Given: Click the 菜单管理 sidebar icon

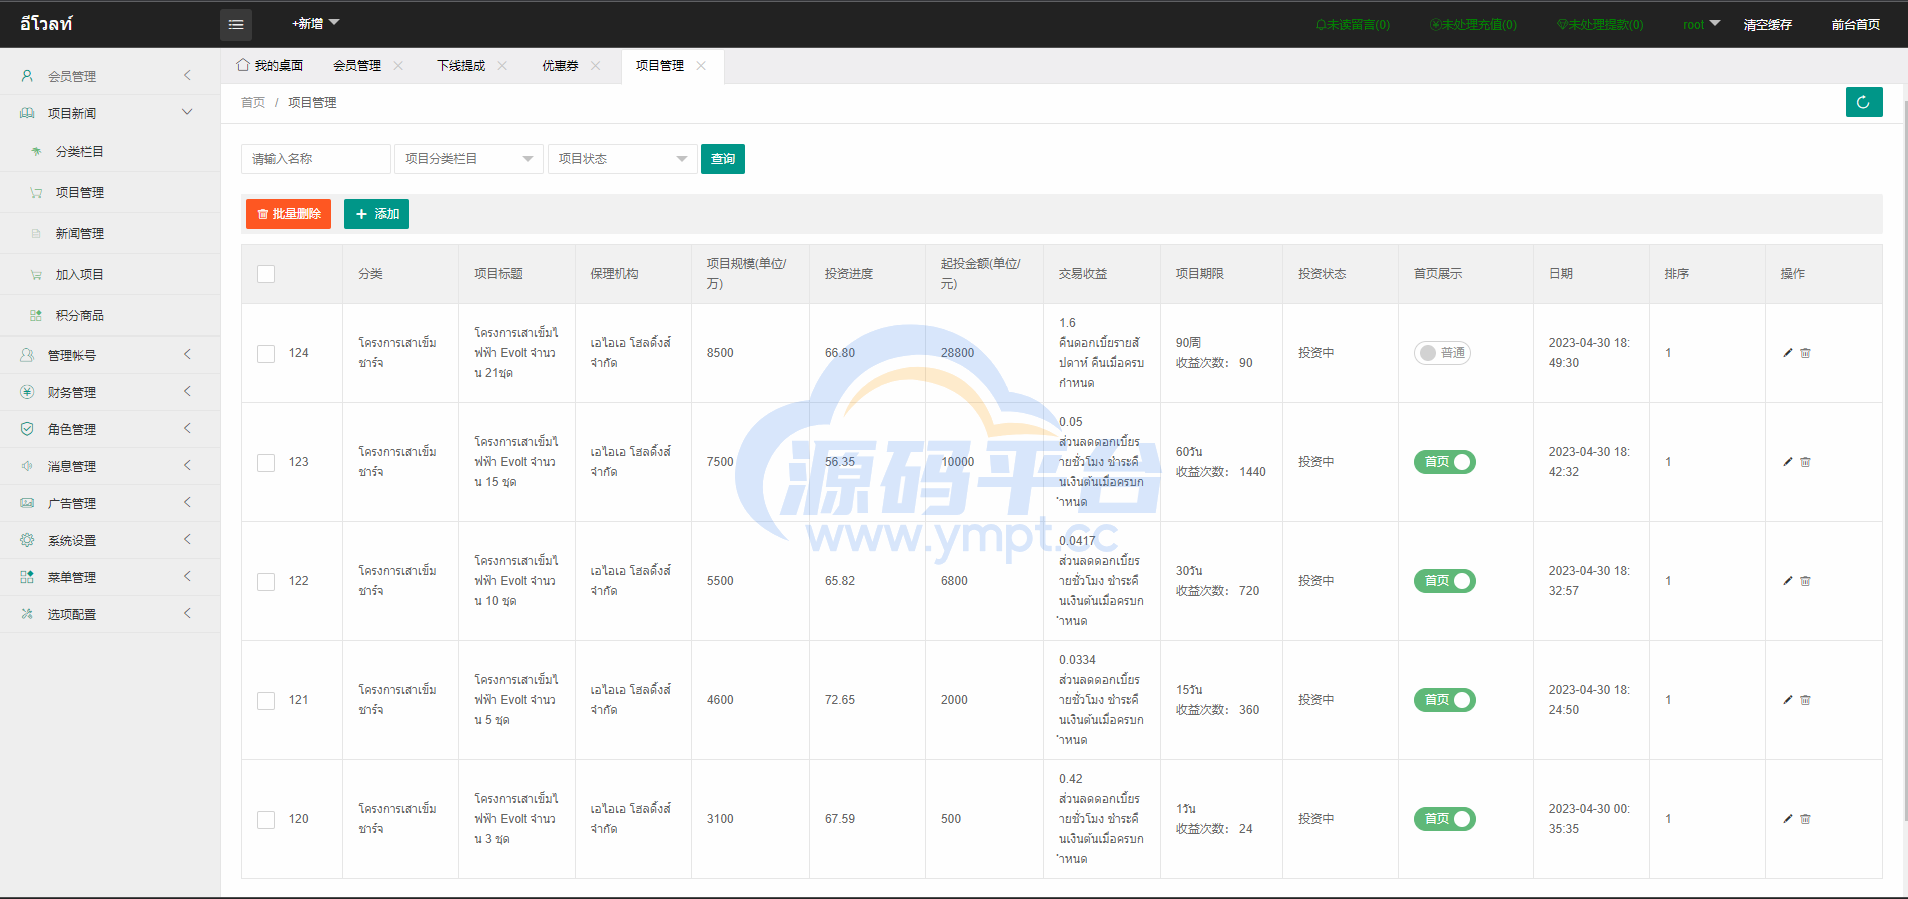Looking at the screenshot, I should pos(27,577).
